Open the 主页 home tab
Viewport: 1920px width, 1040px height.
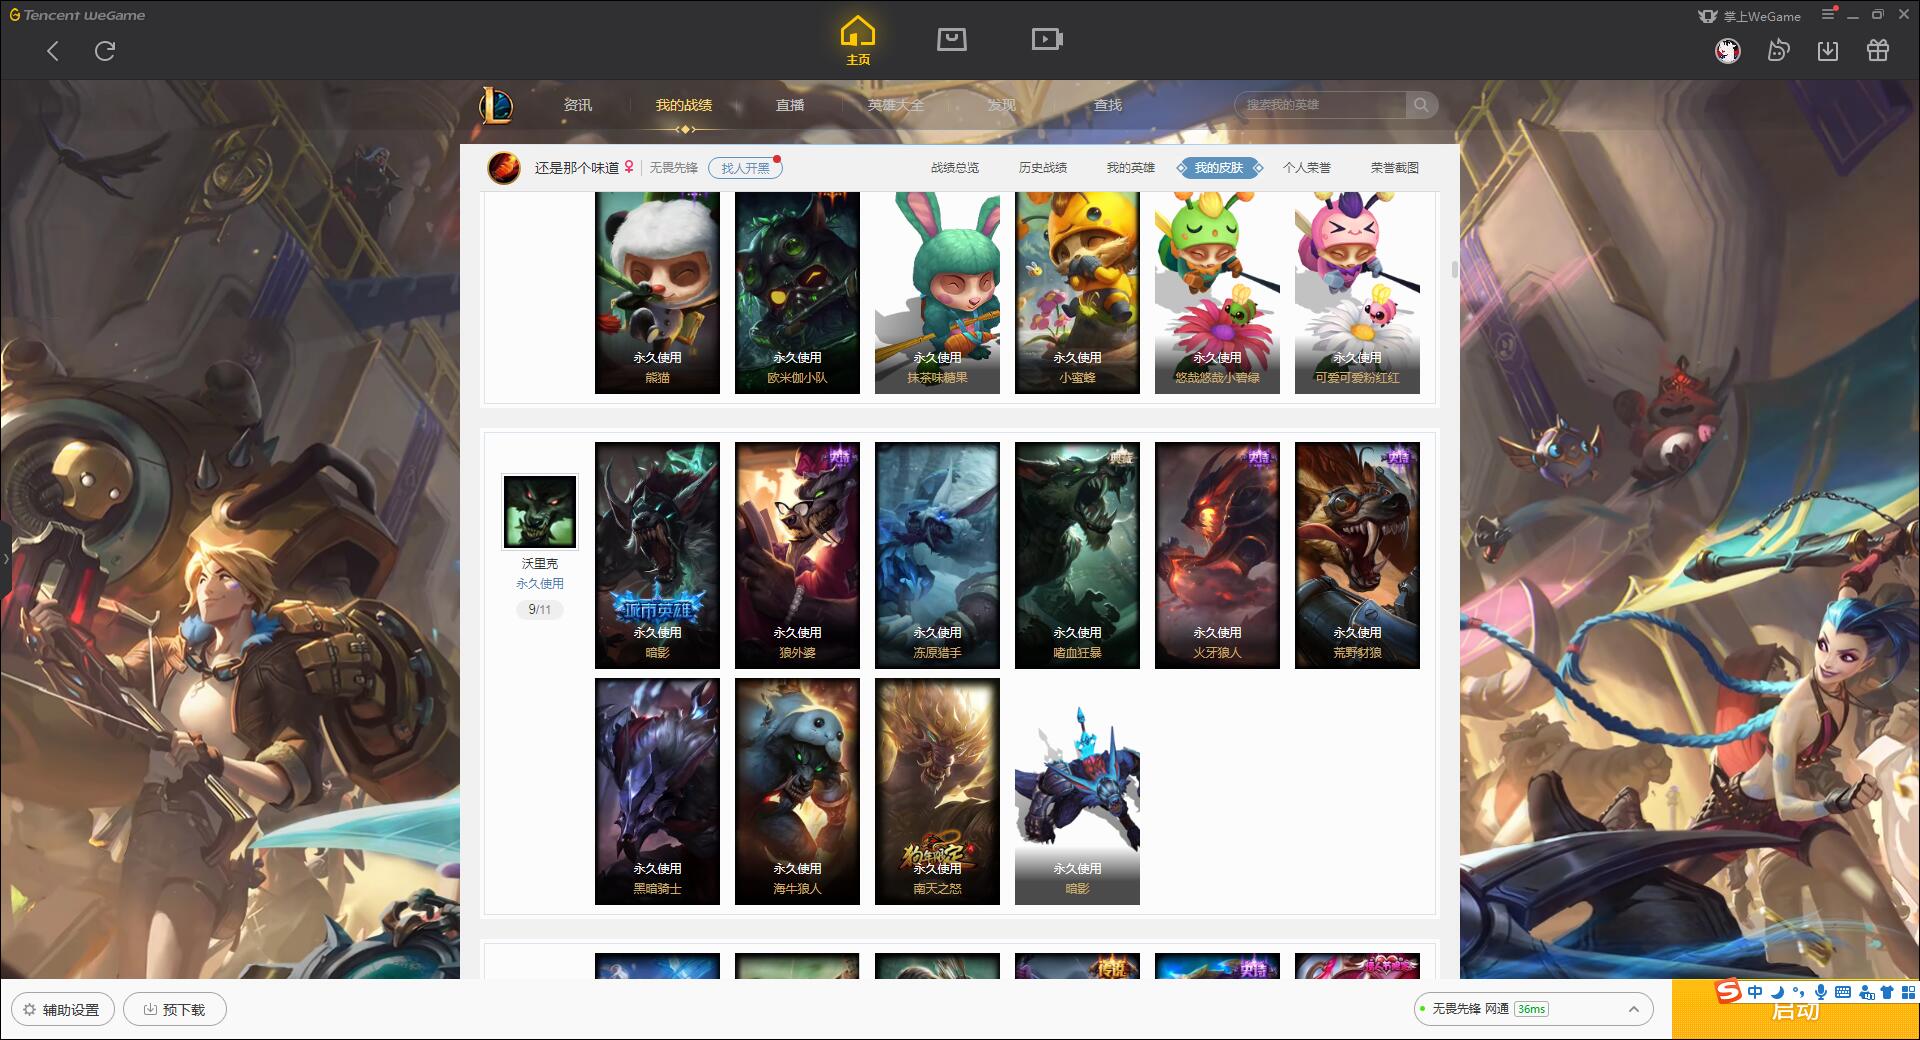(857, 41)
